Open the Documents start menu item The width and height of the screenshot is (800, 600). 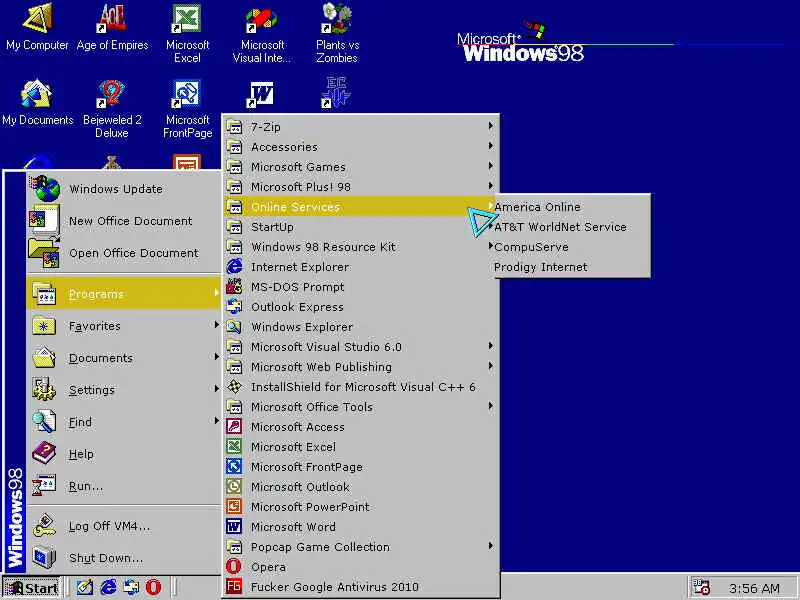tap(124, 358)
